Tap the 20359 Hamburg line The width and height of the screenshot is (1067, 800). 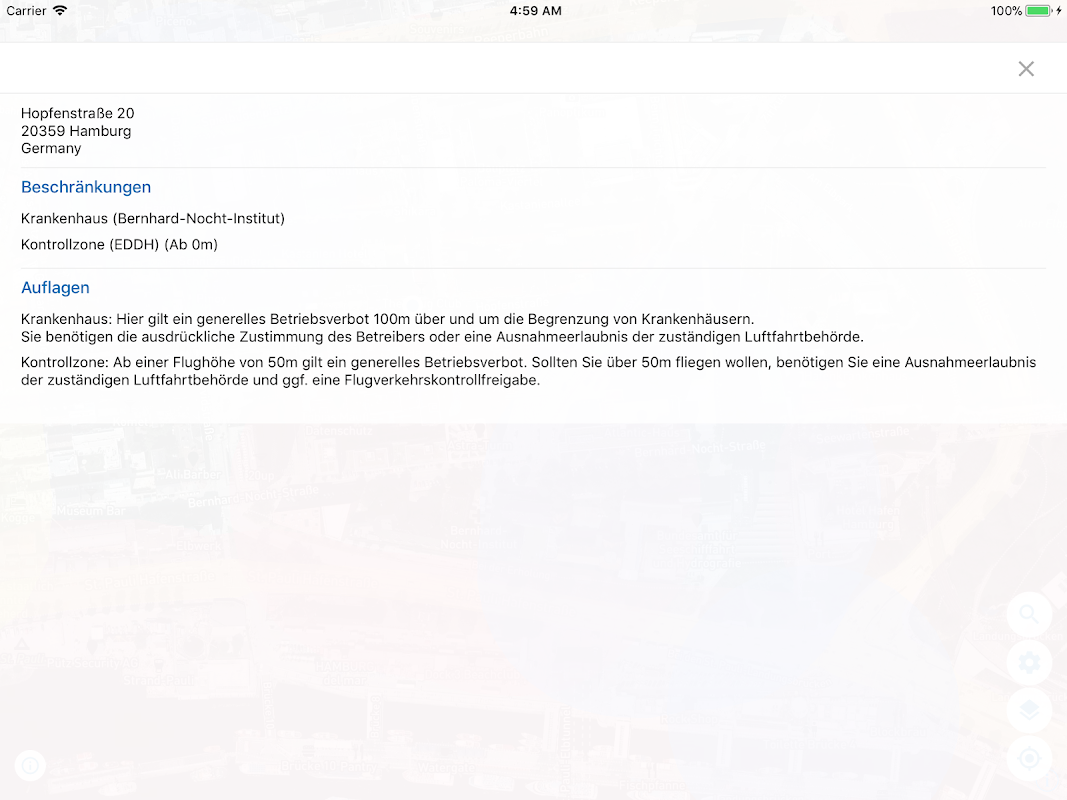pos(76,131)
